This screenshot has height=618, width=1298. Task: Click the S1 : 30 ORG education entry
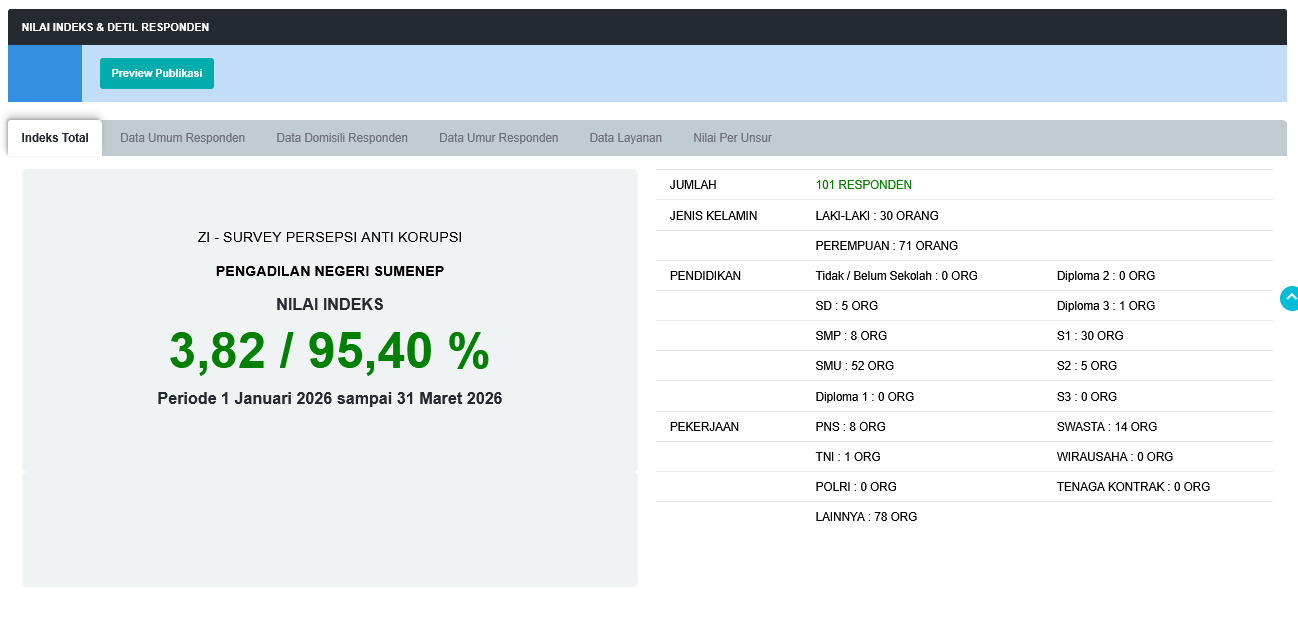pos(1089,336)
